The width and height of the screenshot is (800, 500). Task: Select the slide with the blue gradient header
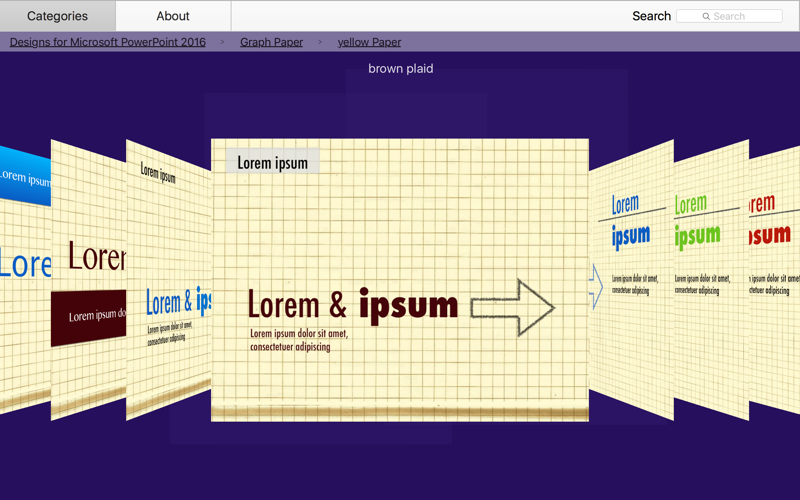tap(26, 280)
